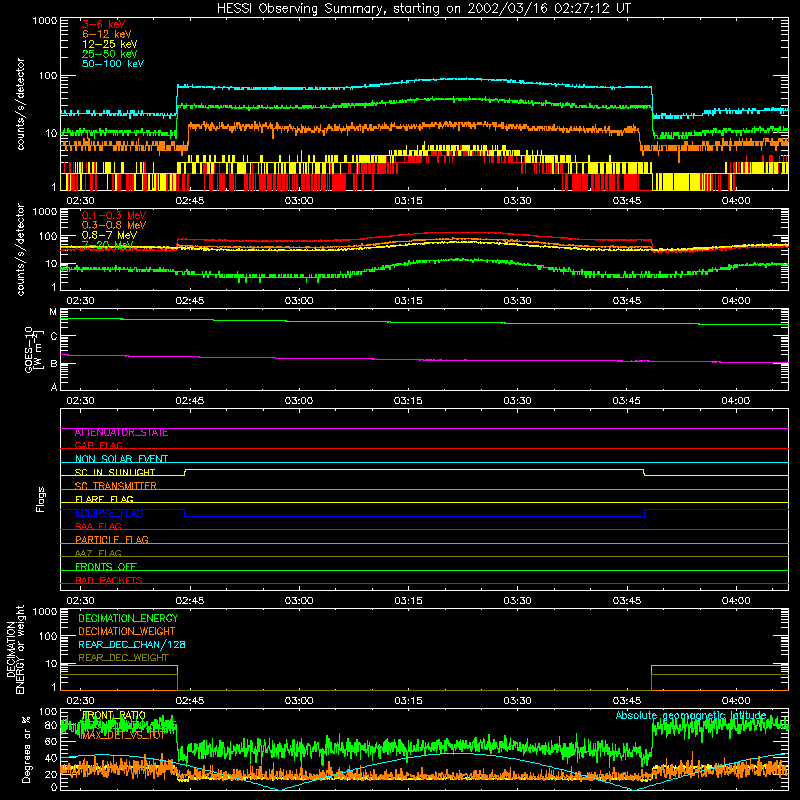Select the DECIMATION_WEIGHT legend label
The height and width of the screenshot is (800, 800).
pos(127,632)
